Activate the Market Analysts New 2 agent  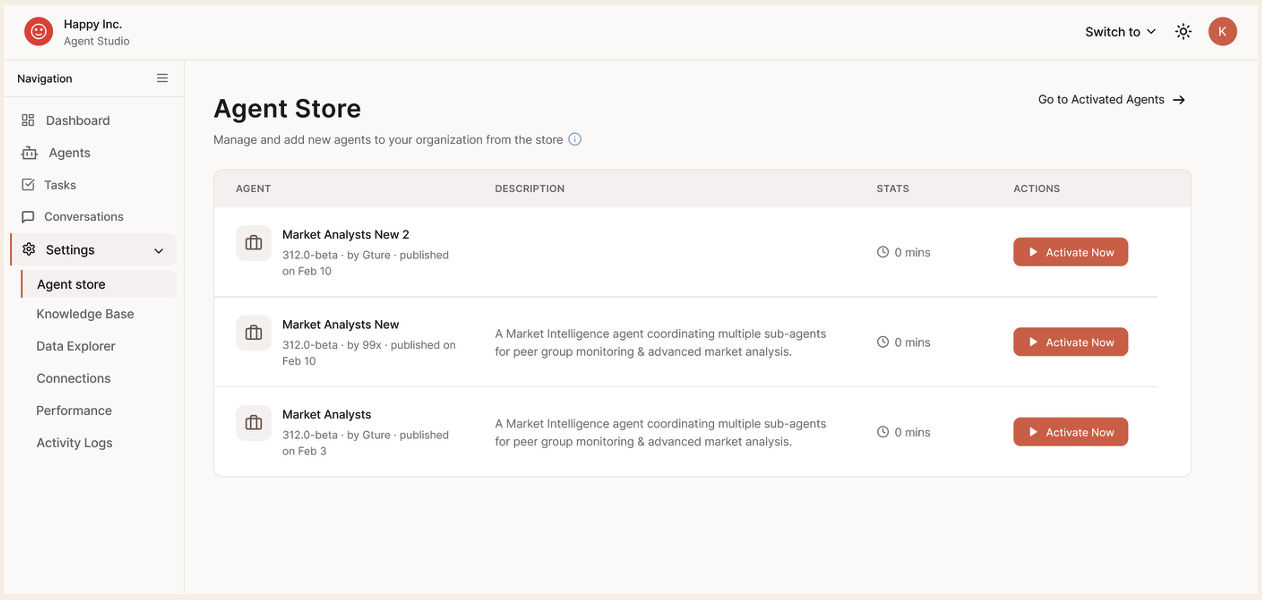coord(1070,252)
